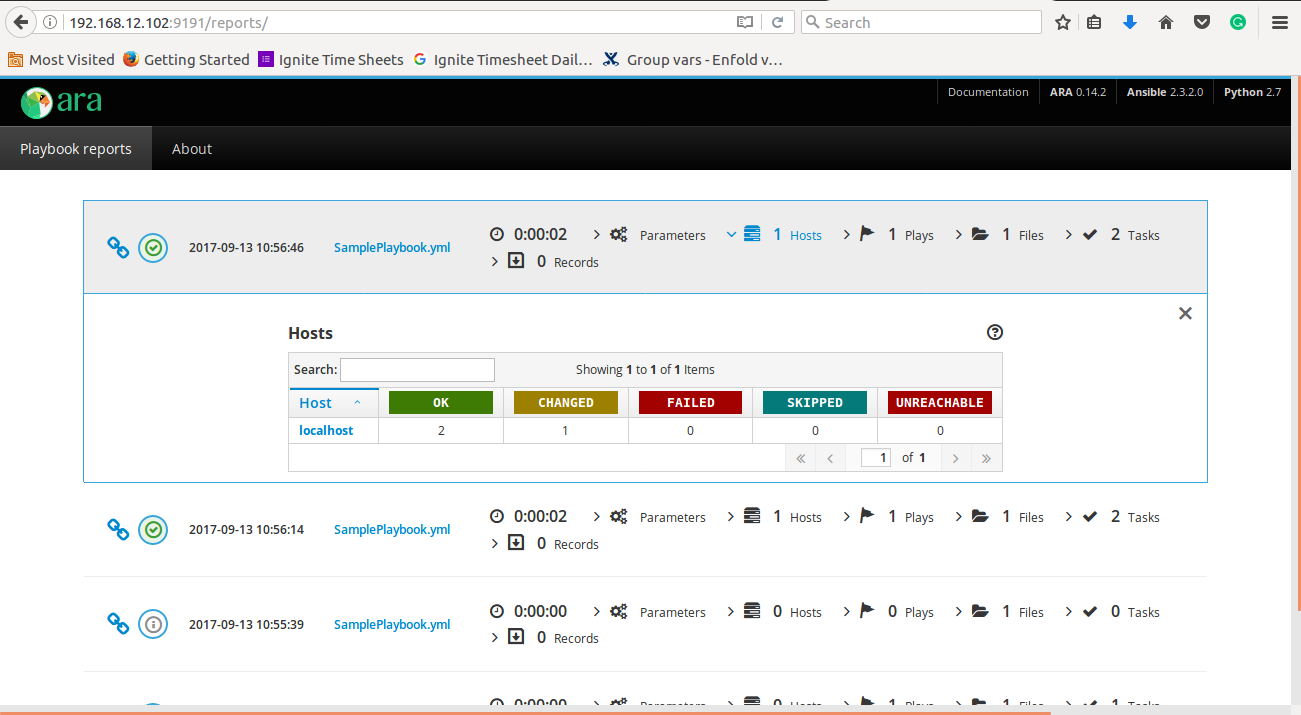Expand Plays of 10:56:46 report
Screen dimensions: 1301x715
(888, 235)
